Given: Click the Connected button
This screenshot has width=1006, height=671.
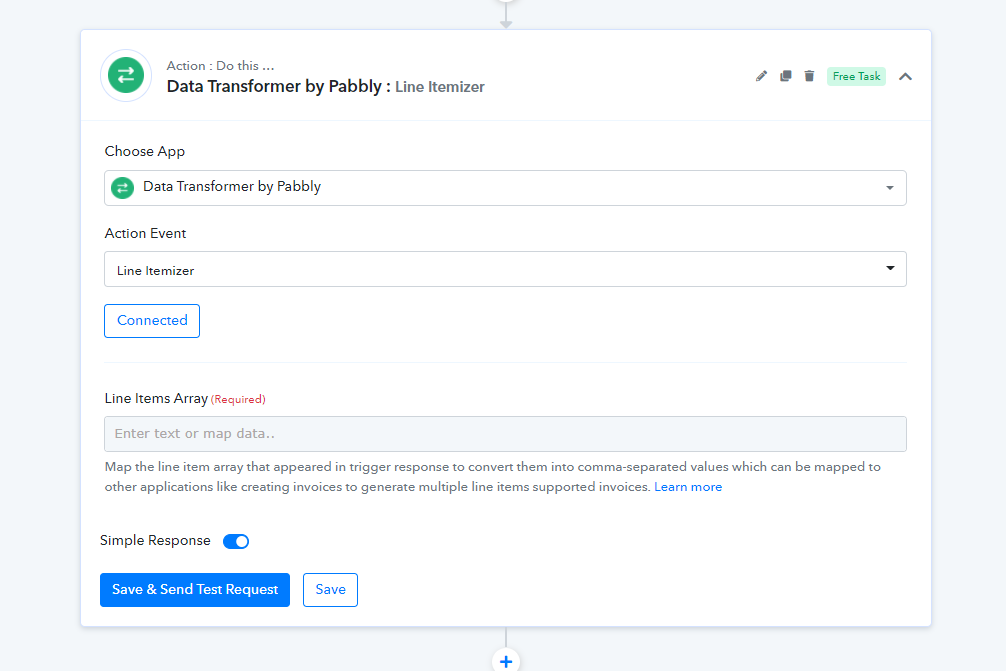Looking at the screenshot, I should coord(152,321).
